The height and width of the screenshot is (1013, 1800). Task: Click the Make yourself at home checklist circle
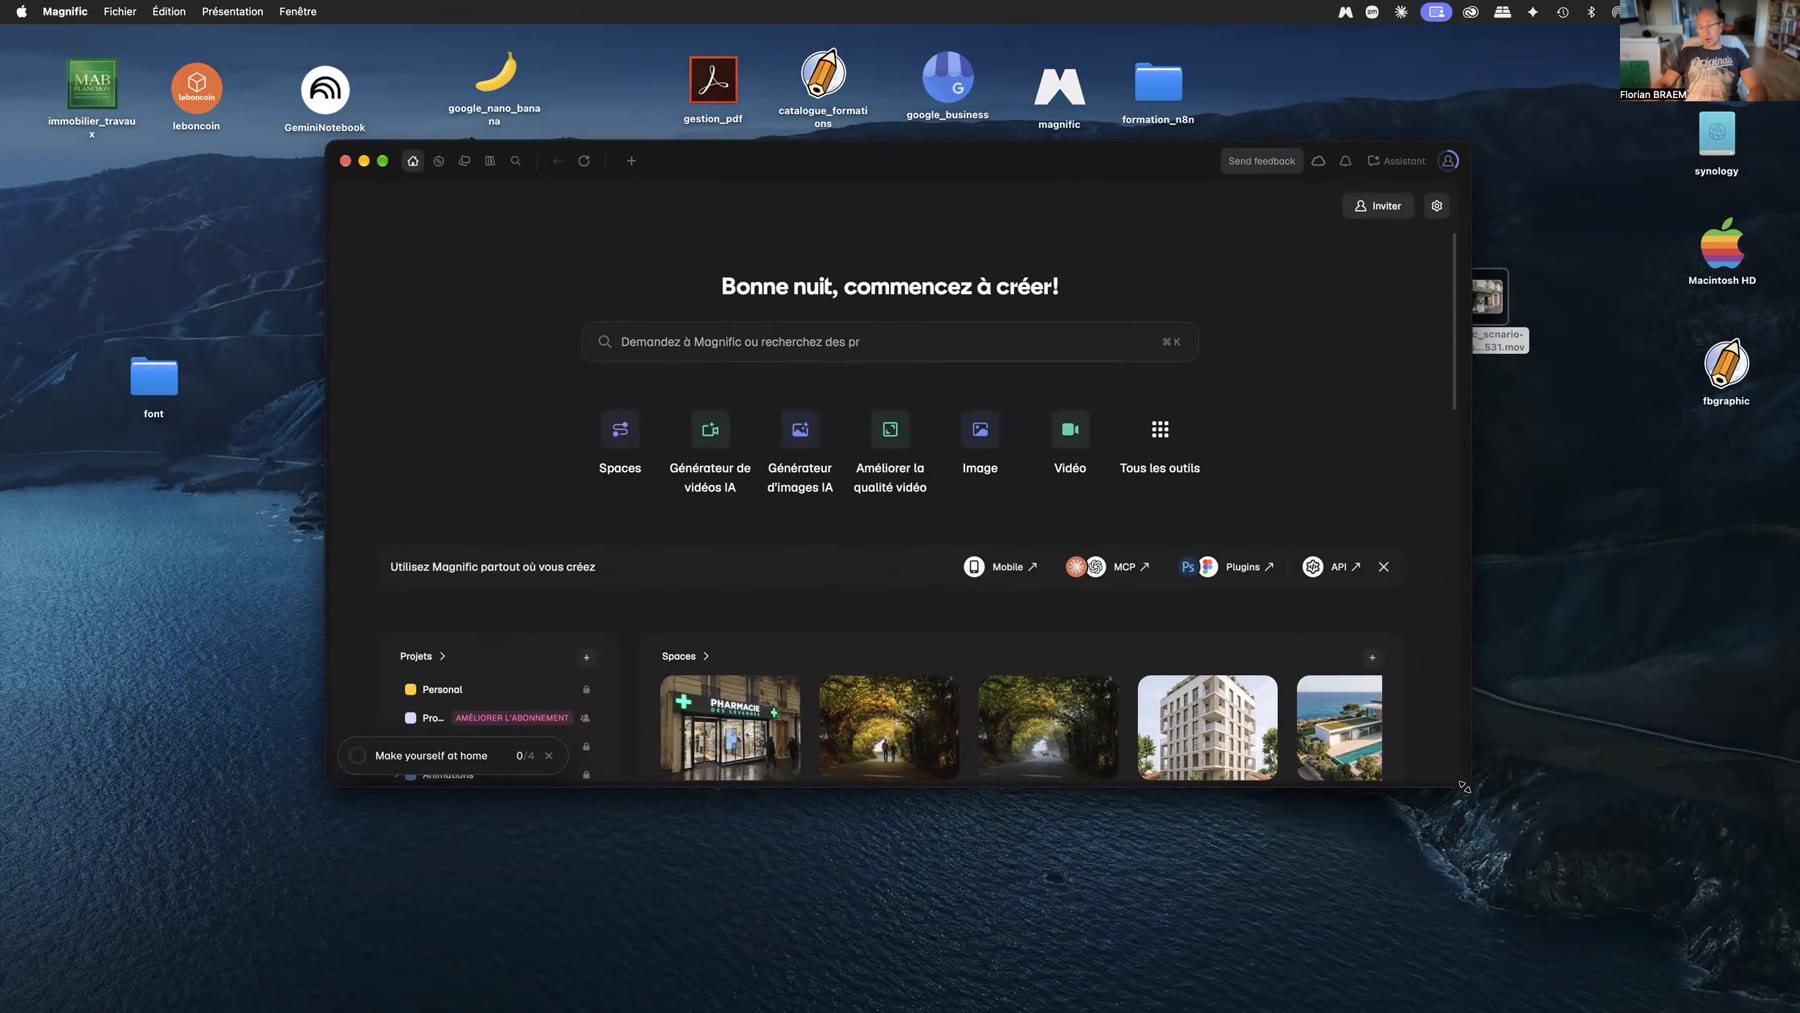pyautogui.click(x=358, y=756)
